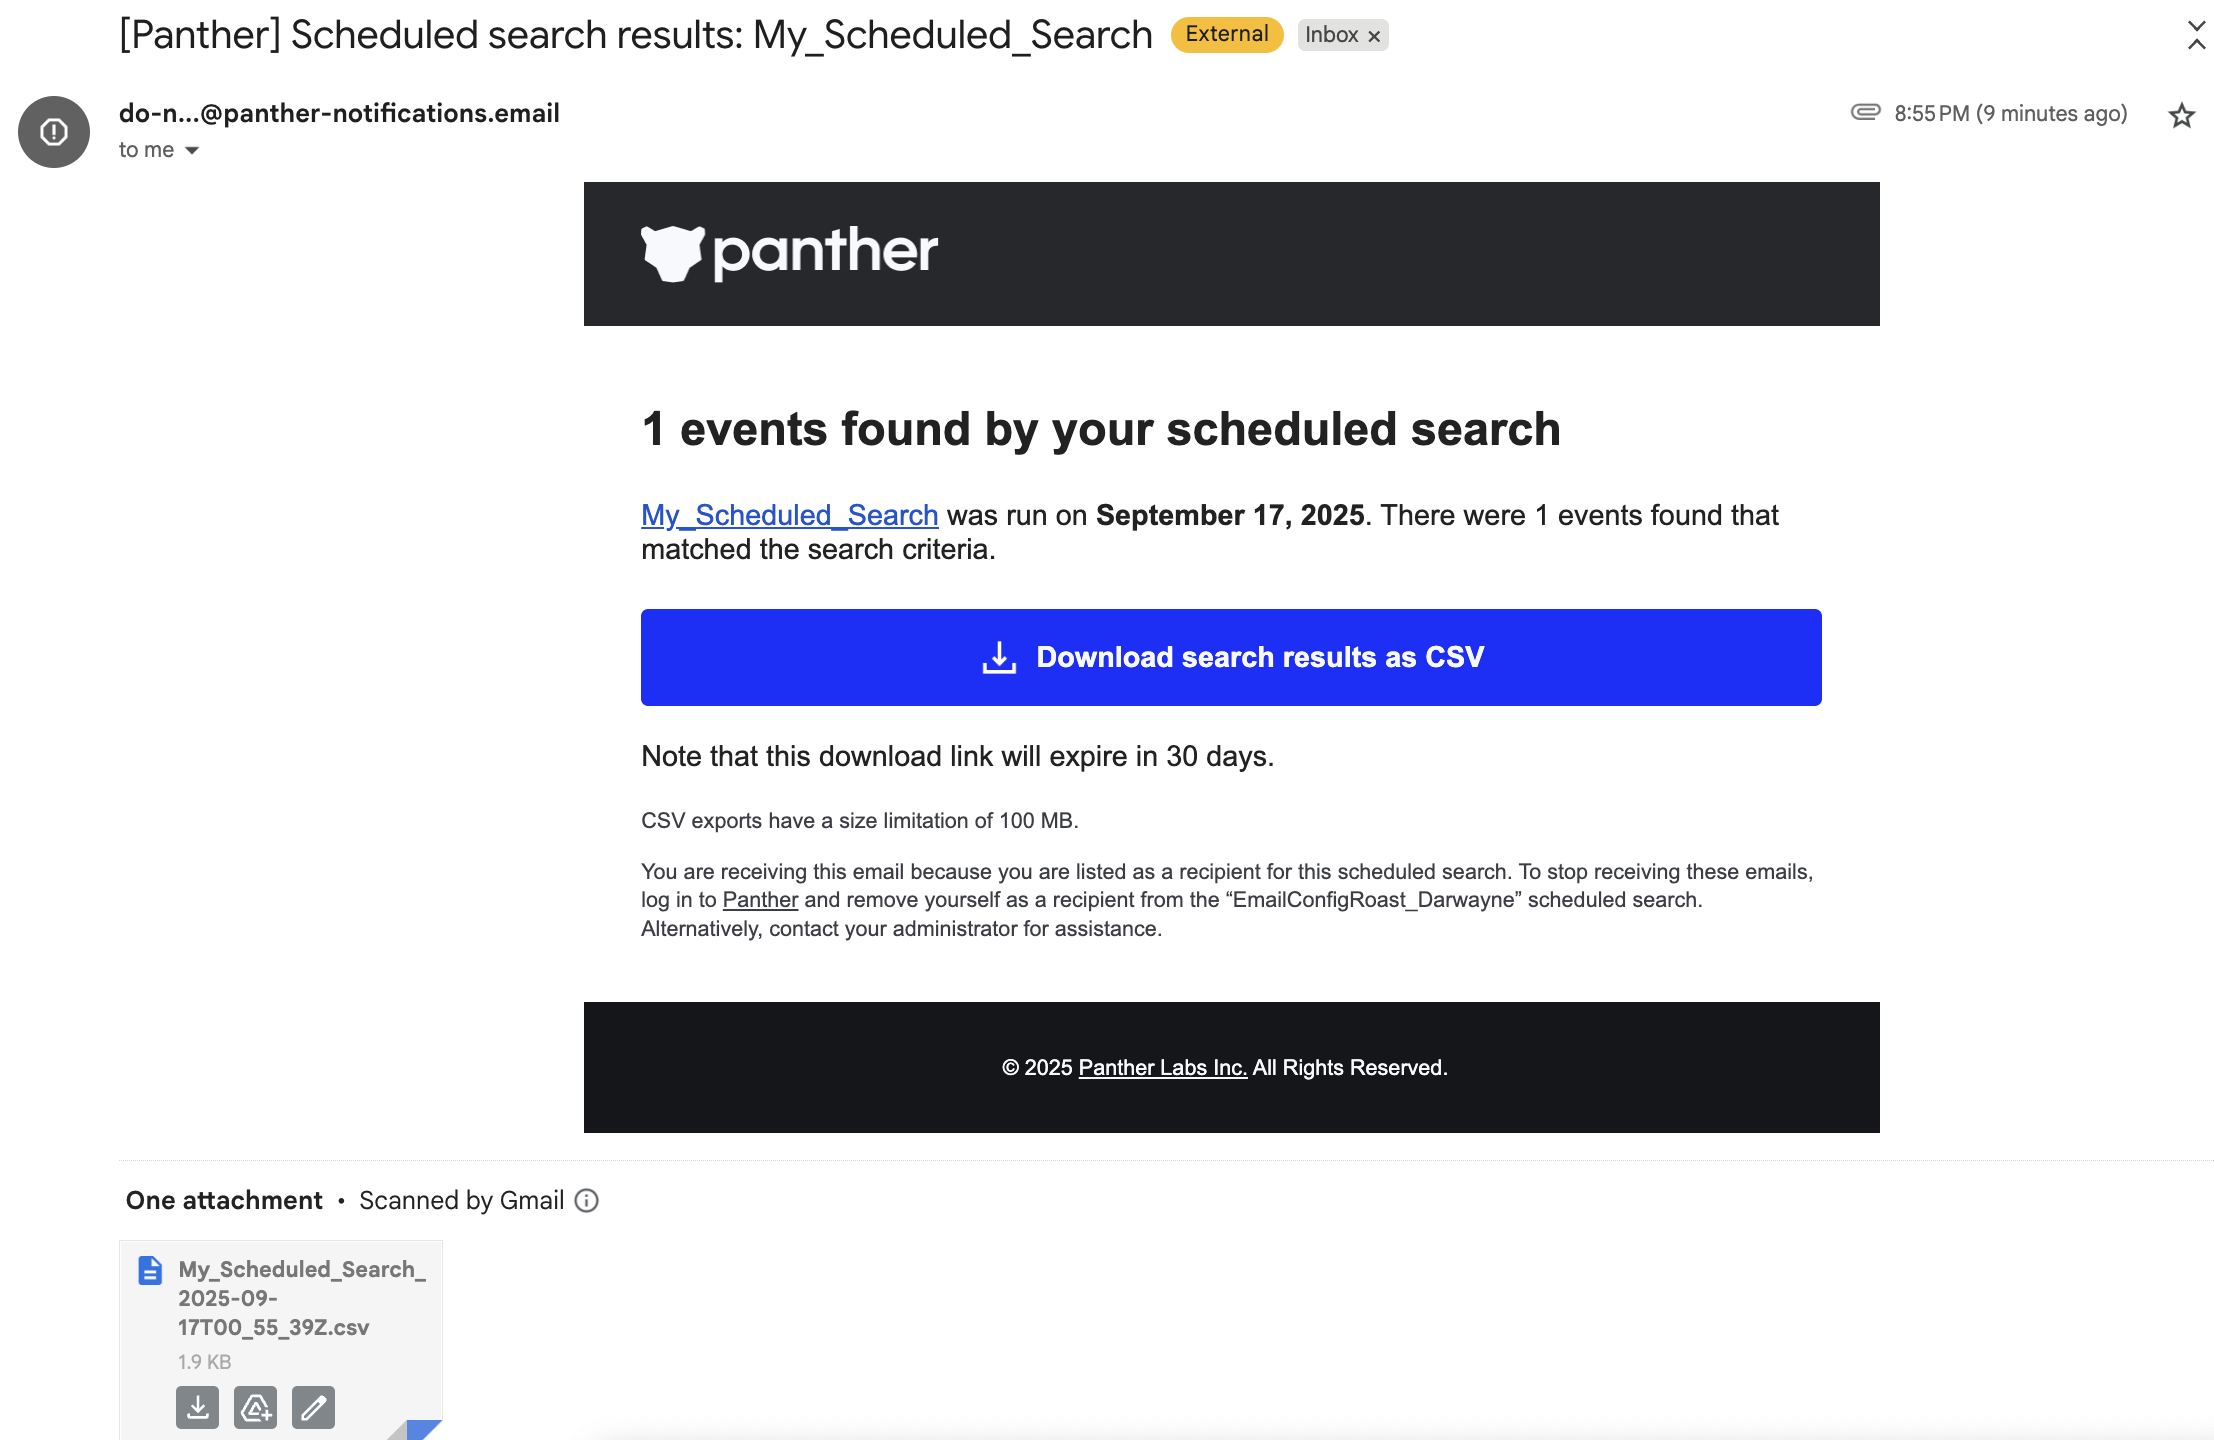Download the attached CSV file
The height and width of the screenshot is (1440, 2214).
[197, 1407]
